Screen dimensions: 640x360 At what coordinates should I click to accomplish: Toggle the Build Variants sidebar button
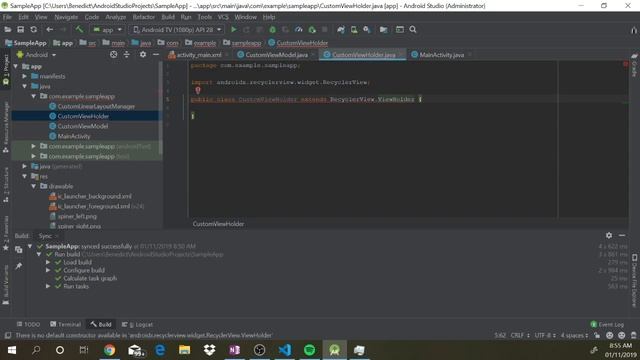tap(6, 284)
